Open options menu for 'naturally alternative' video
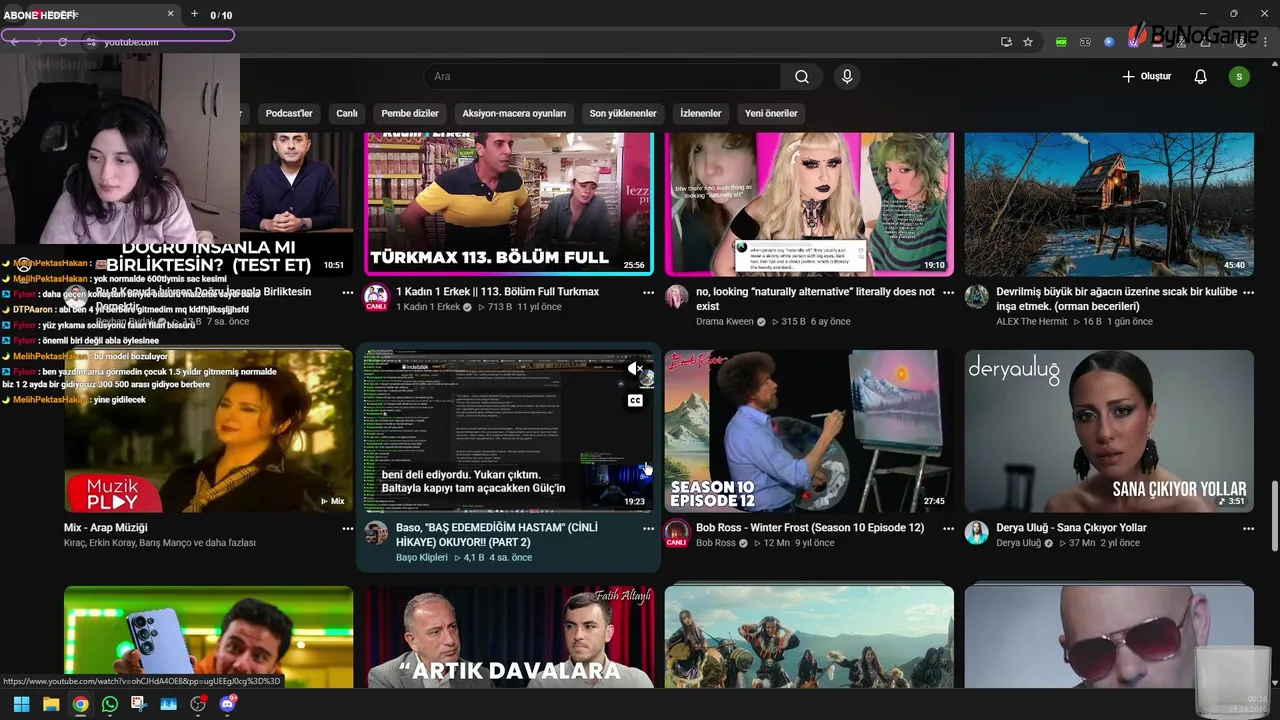 click(948, 293)
